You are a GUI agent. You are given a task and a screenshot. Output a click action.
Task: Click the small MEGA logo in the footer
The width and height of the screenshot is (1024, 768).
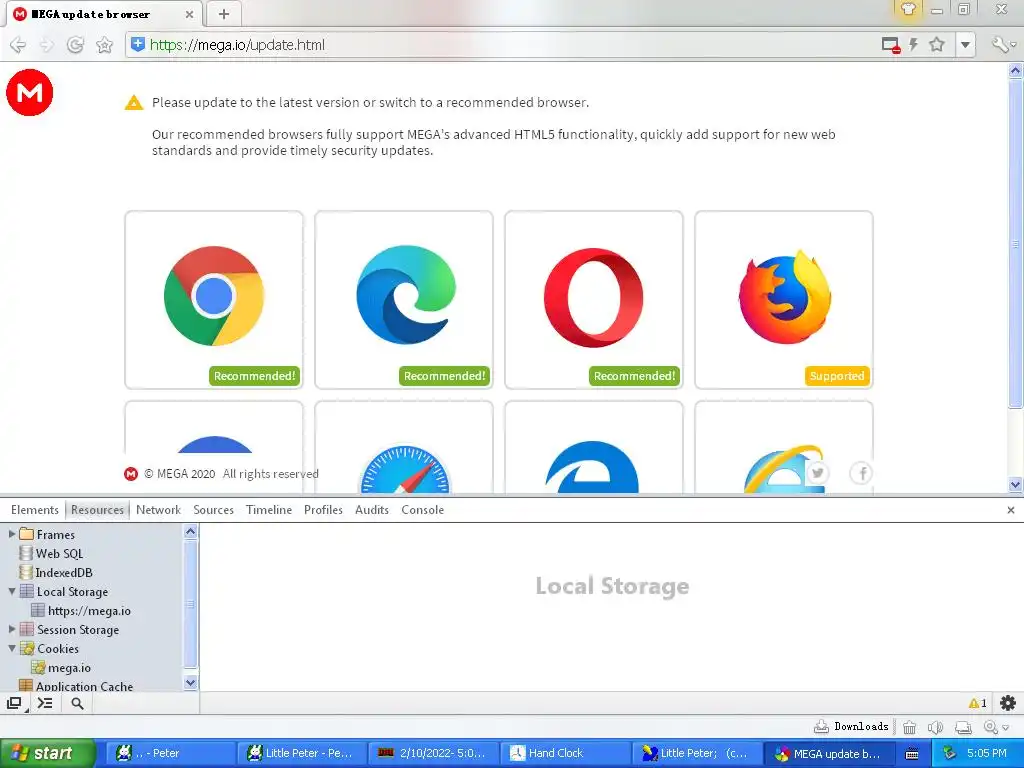point(131,474)
